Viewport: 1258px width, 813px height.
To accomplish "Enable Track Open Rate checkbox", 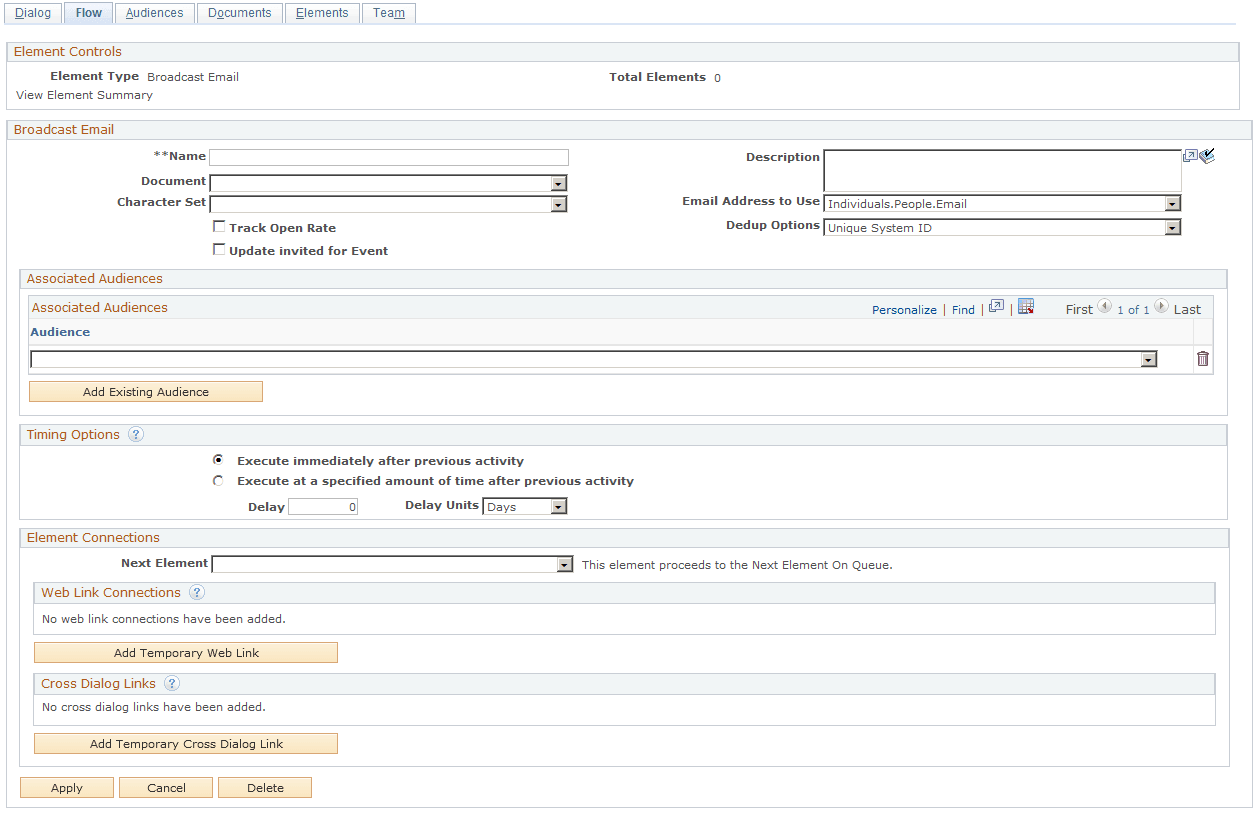I will pyautogui.click(x=220, y=227).
